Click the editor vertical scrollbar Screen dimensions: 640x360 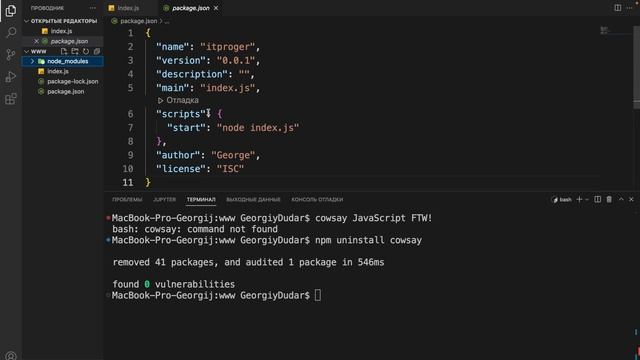pyautogui.click(x=636, y=67)
